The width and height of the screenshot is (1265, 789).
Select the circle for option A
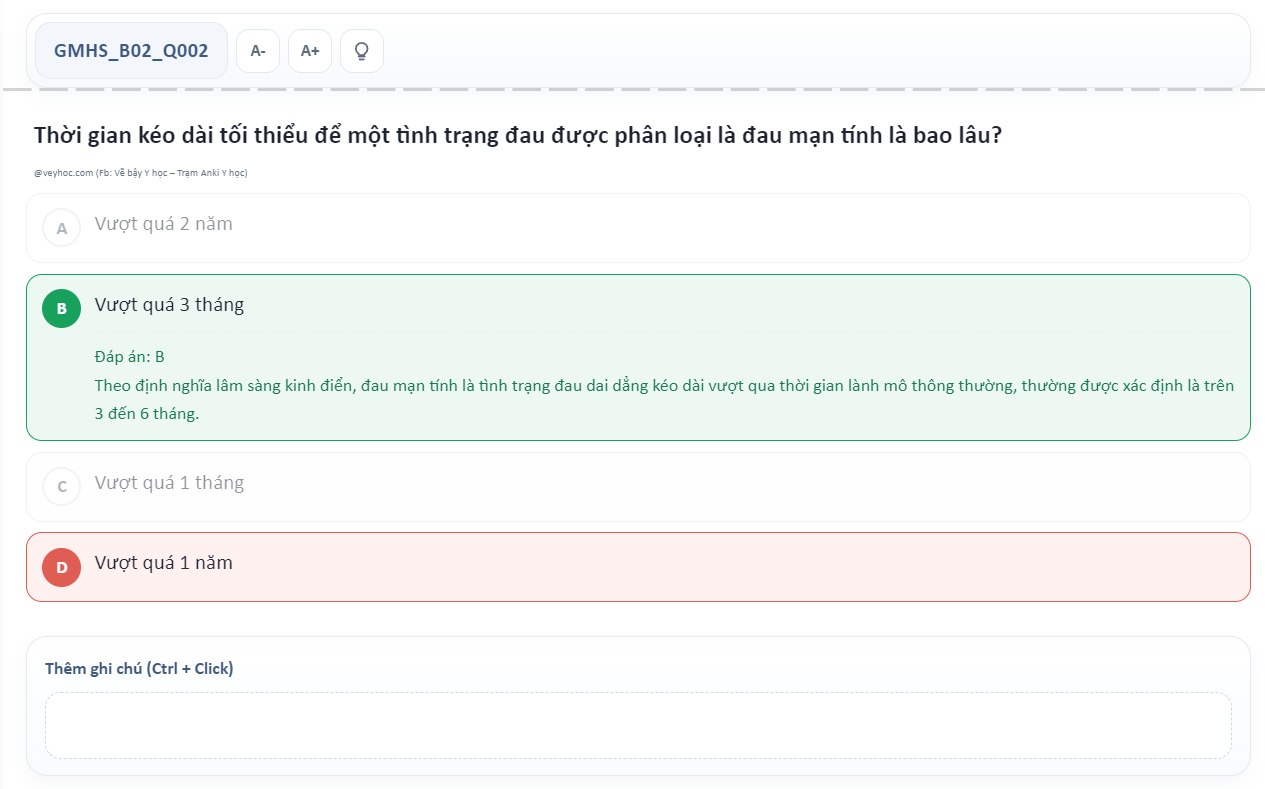click(61, 228)
